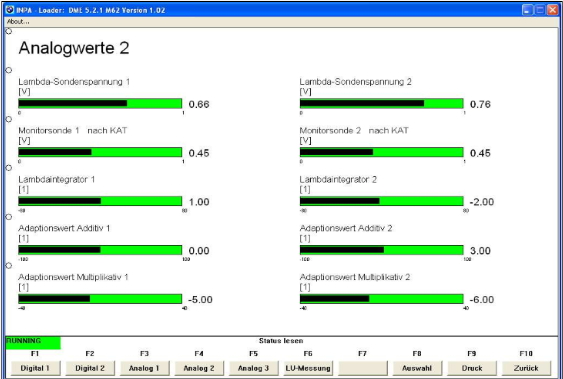
Task: Click the F6 key label
Action: click(308, 354)
